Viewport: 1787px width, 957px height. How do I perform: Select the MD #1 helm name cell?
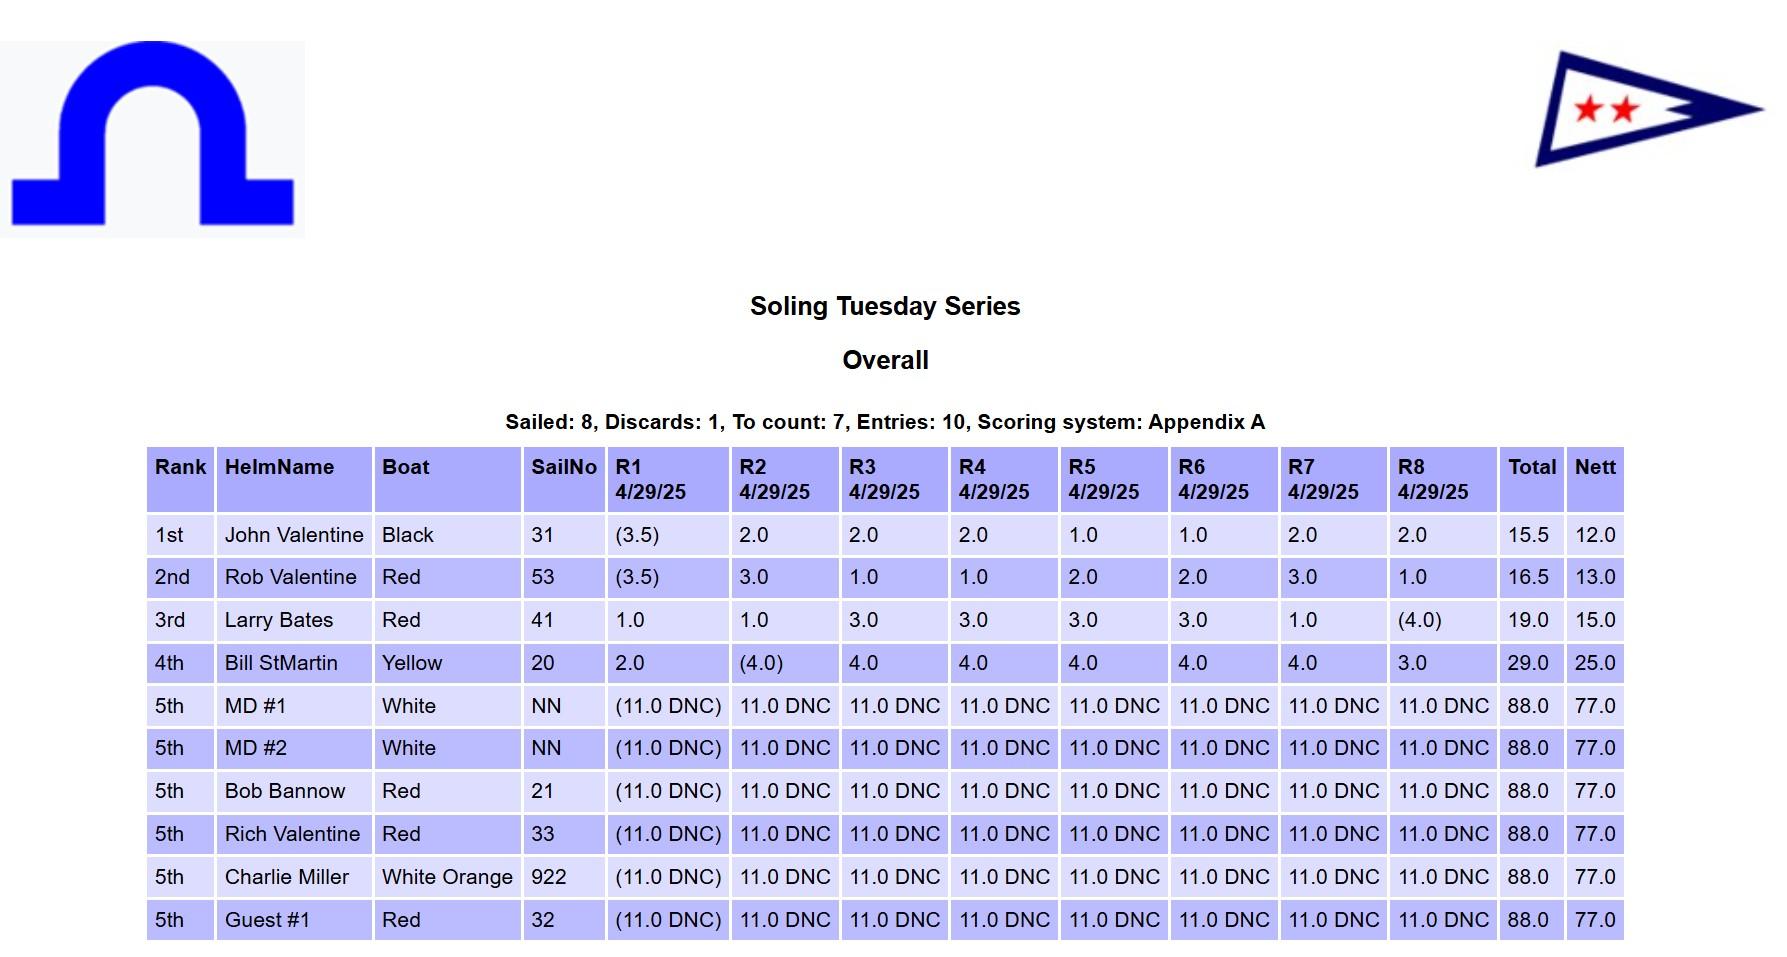294,706
